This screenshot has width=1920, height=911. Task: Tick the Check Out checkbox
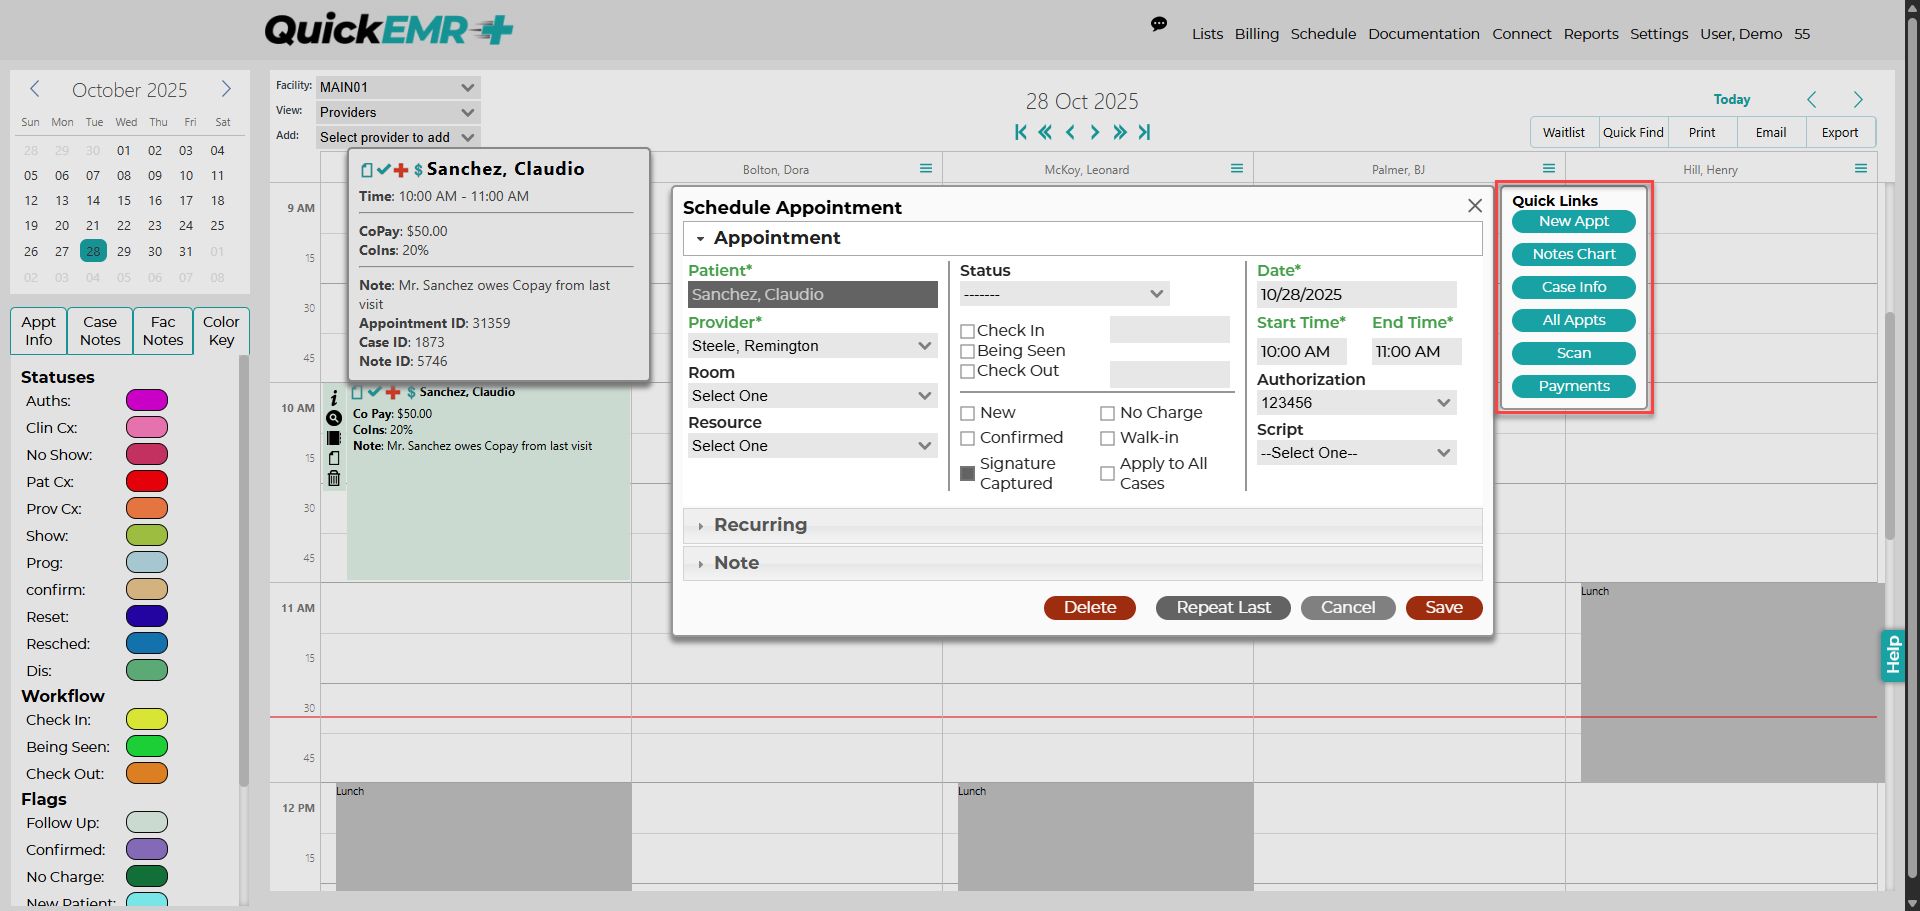pos(967,371)
